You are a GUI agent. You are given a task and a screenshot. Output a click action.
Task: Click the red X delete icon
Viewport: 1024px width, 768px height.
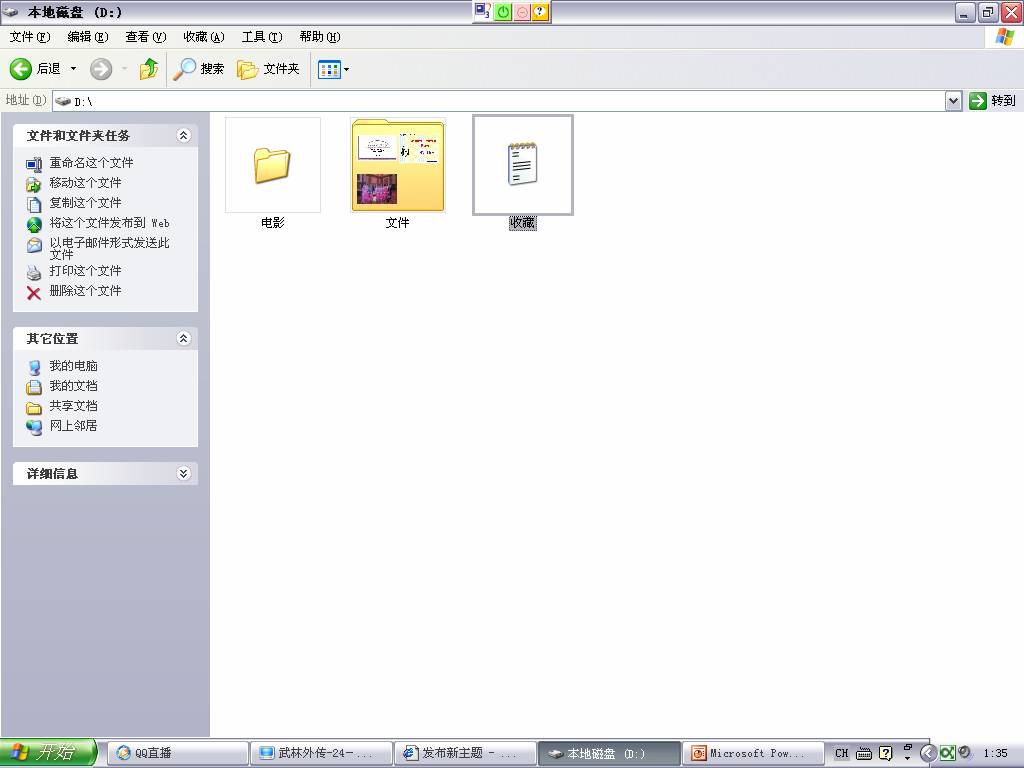point(34,293)
